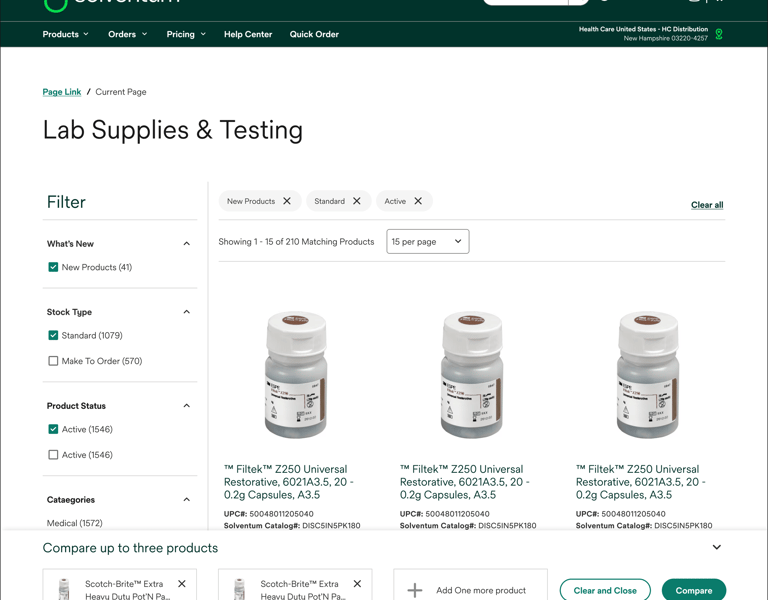
Task: Click the location pin icon in header
Action: pyautogui.click(x=719, y=34)
